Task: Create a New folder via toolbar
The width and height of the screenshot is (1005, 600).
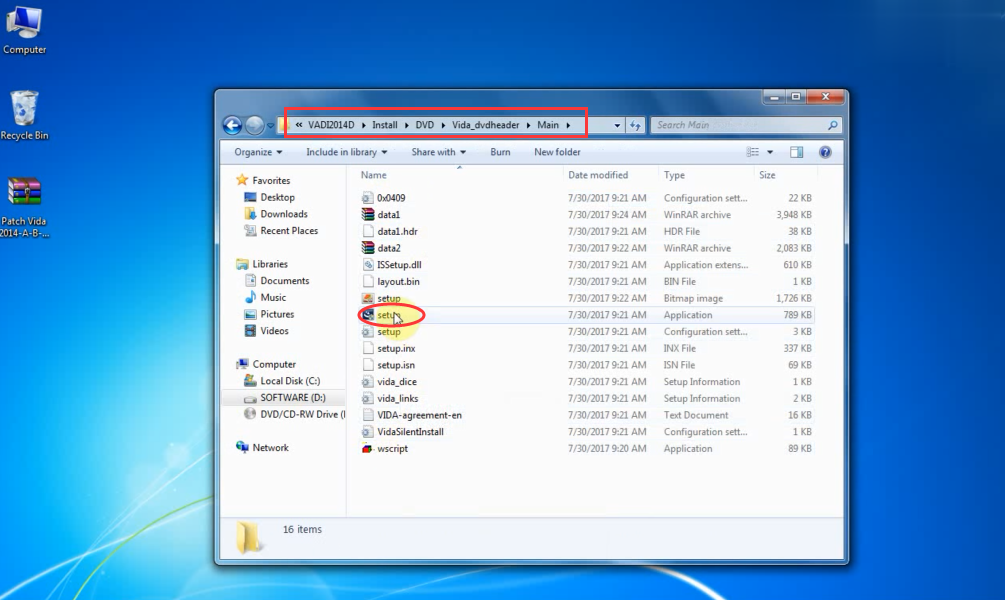Action: (x=557, y=152)
